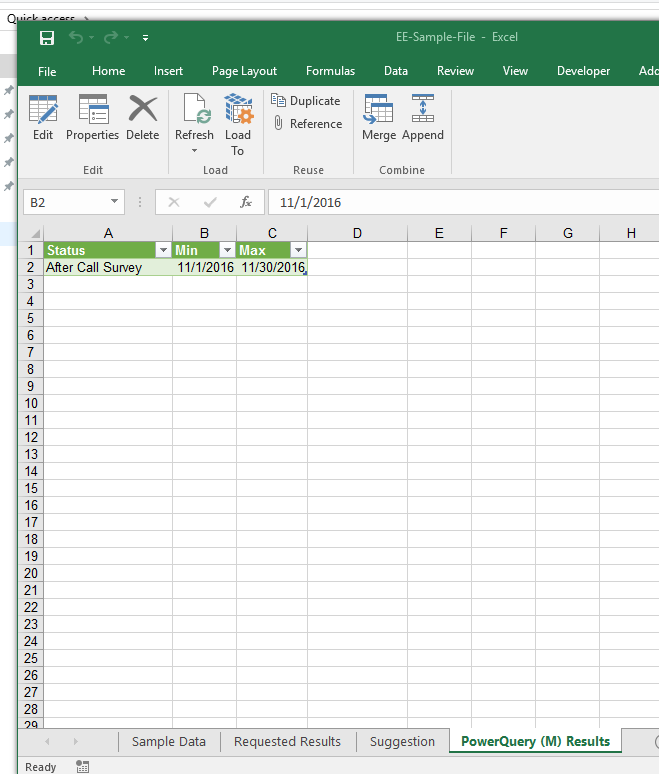Viewport: 659px width, 774px height.
Task: Click the macro record status bar icon
Action: click(x=82, y=766)
